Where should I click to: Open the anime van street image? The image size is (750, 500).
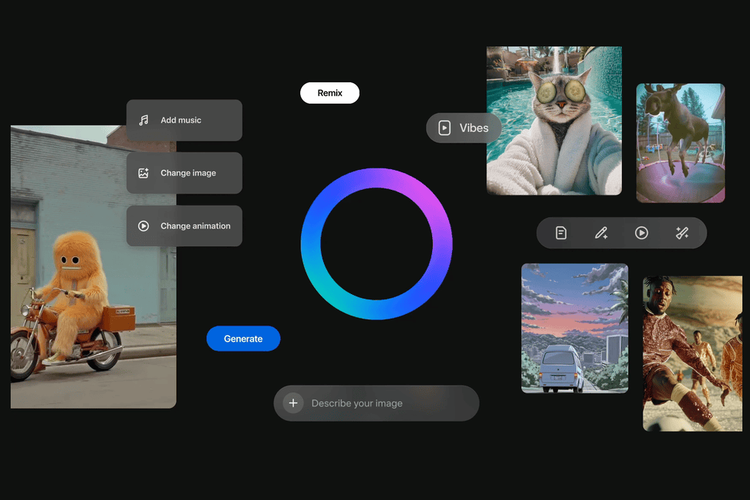(574, 328)
